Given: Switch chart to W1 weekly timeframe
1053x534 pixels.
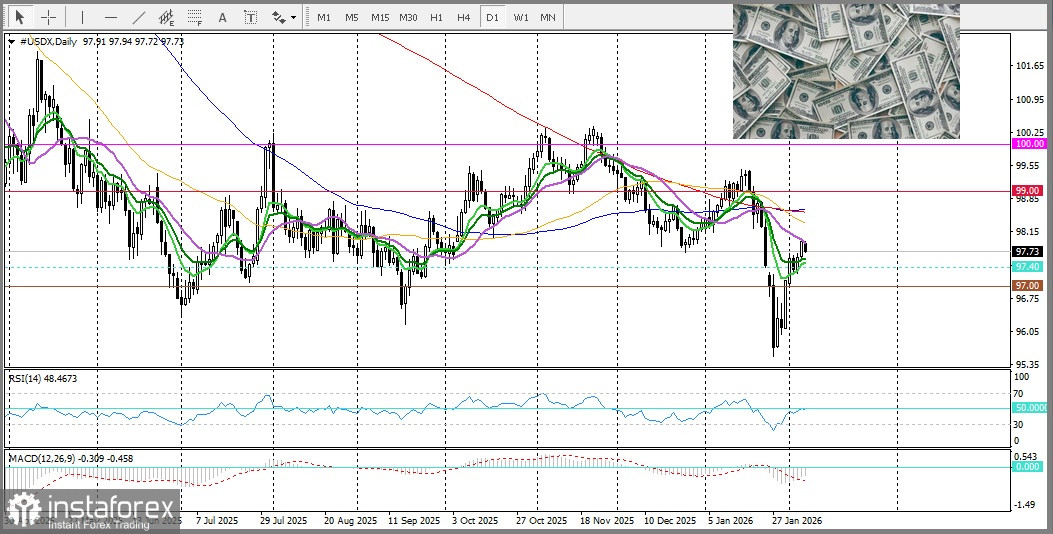Looking at the screenshot, I should pos(520,17).
